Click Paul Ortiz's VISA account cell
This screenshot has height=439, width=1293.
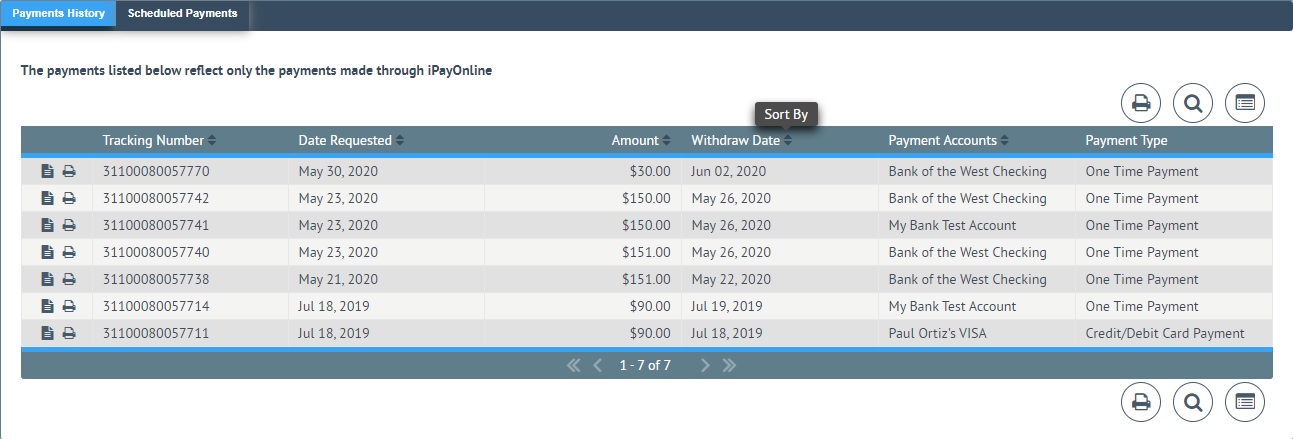[937, 333]
